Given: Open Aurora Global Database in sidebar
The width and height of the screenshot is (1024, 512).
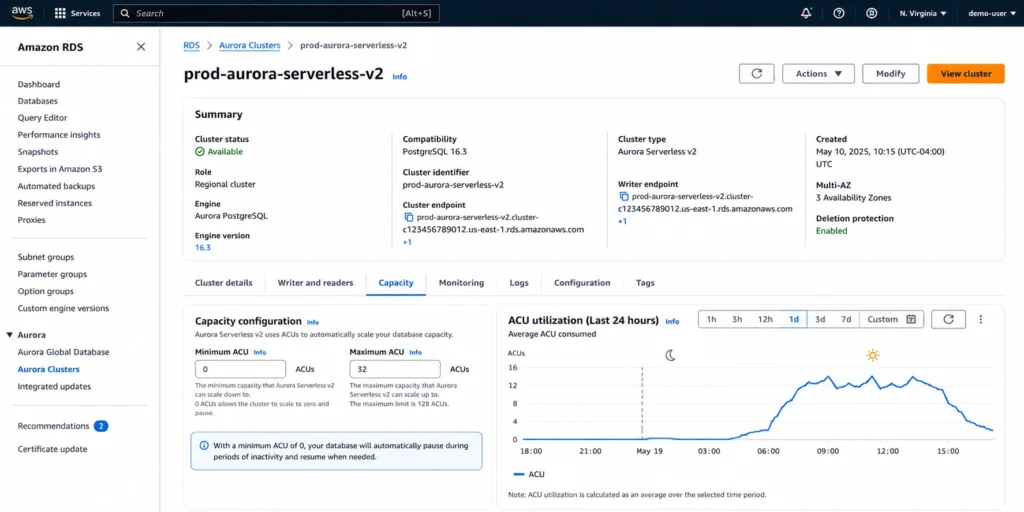Looking at the screenshot, I should (x=63, y=352).
